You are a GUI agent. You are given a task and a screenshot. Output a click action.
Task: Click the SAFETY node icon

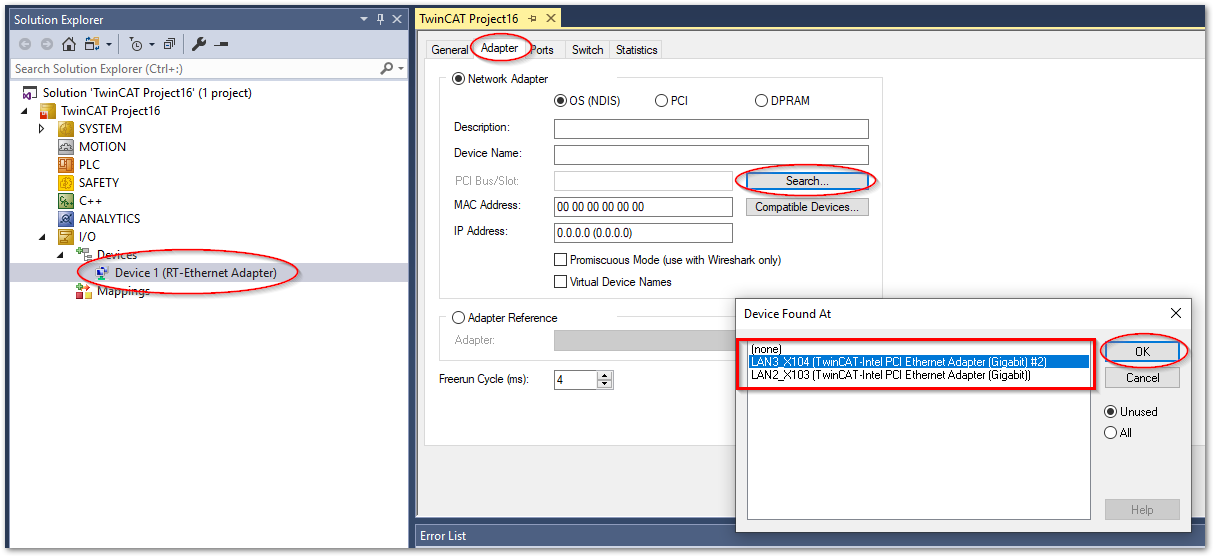(x=66, y=183)
